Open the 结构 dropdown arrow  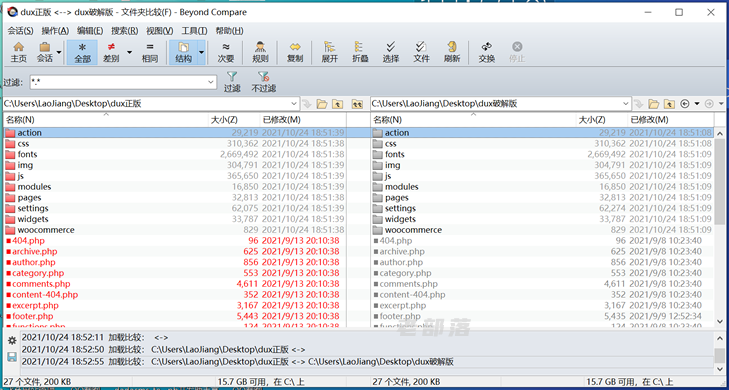point(201,52)
